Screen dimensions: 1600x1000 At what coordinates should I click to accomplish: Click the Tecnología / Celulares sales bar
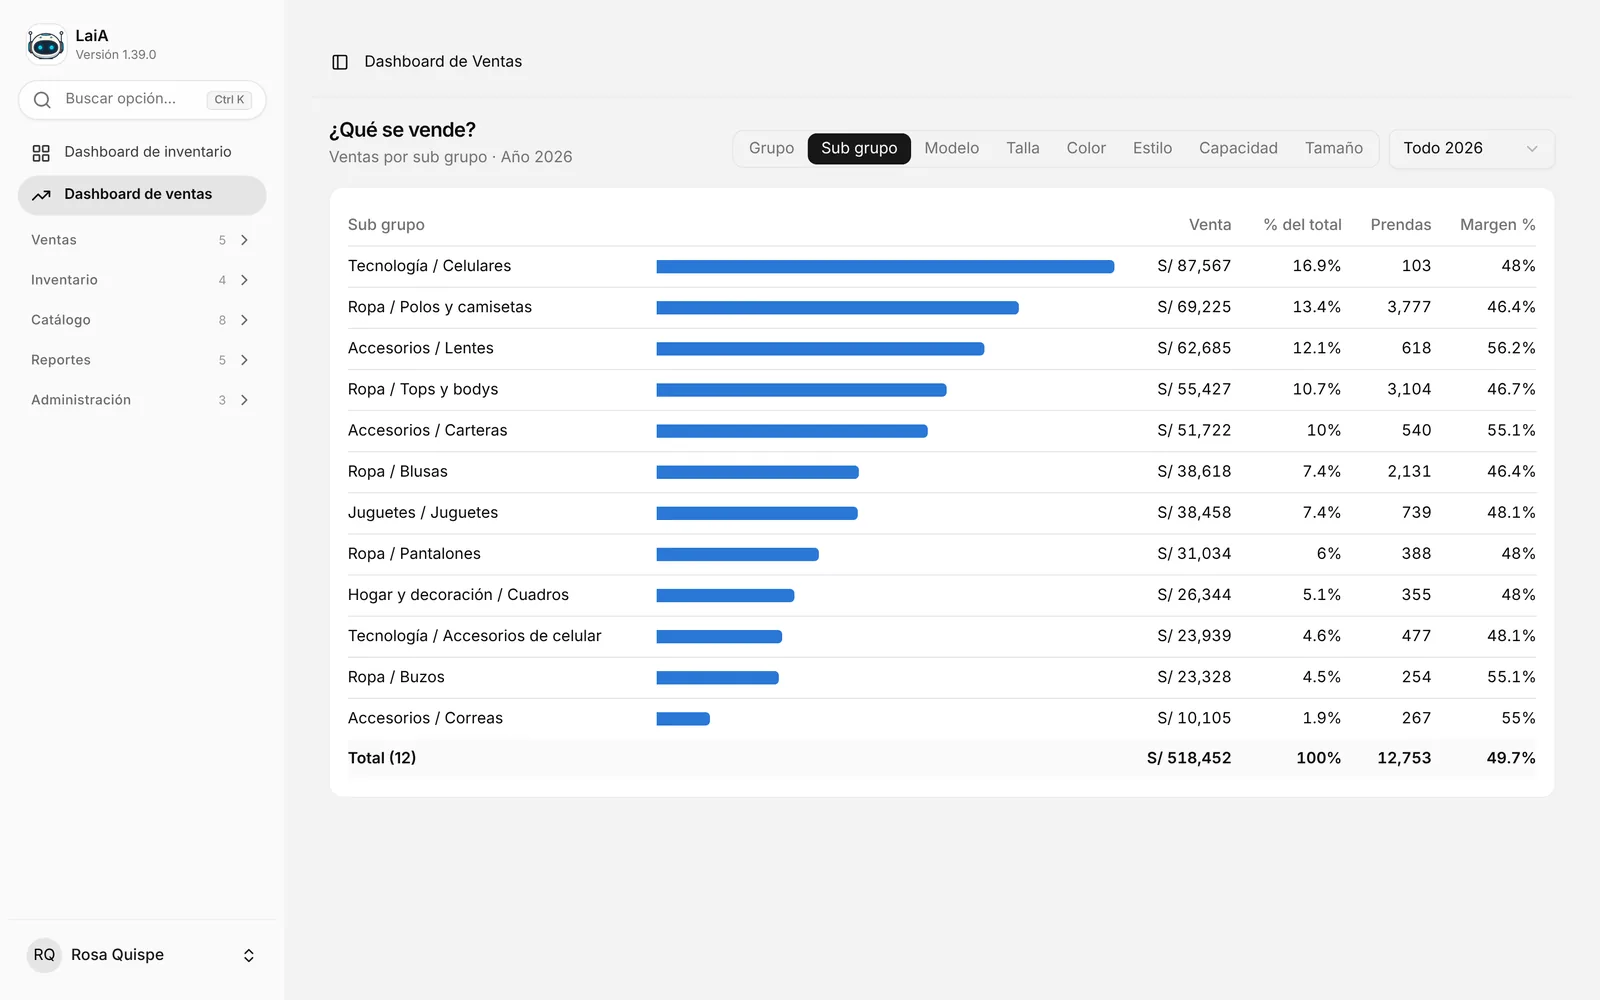(885, 267)
